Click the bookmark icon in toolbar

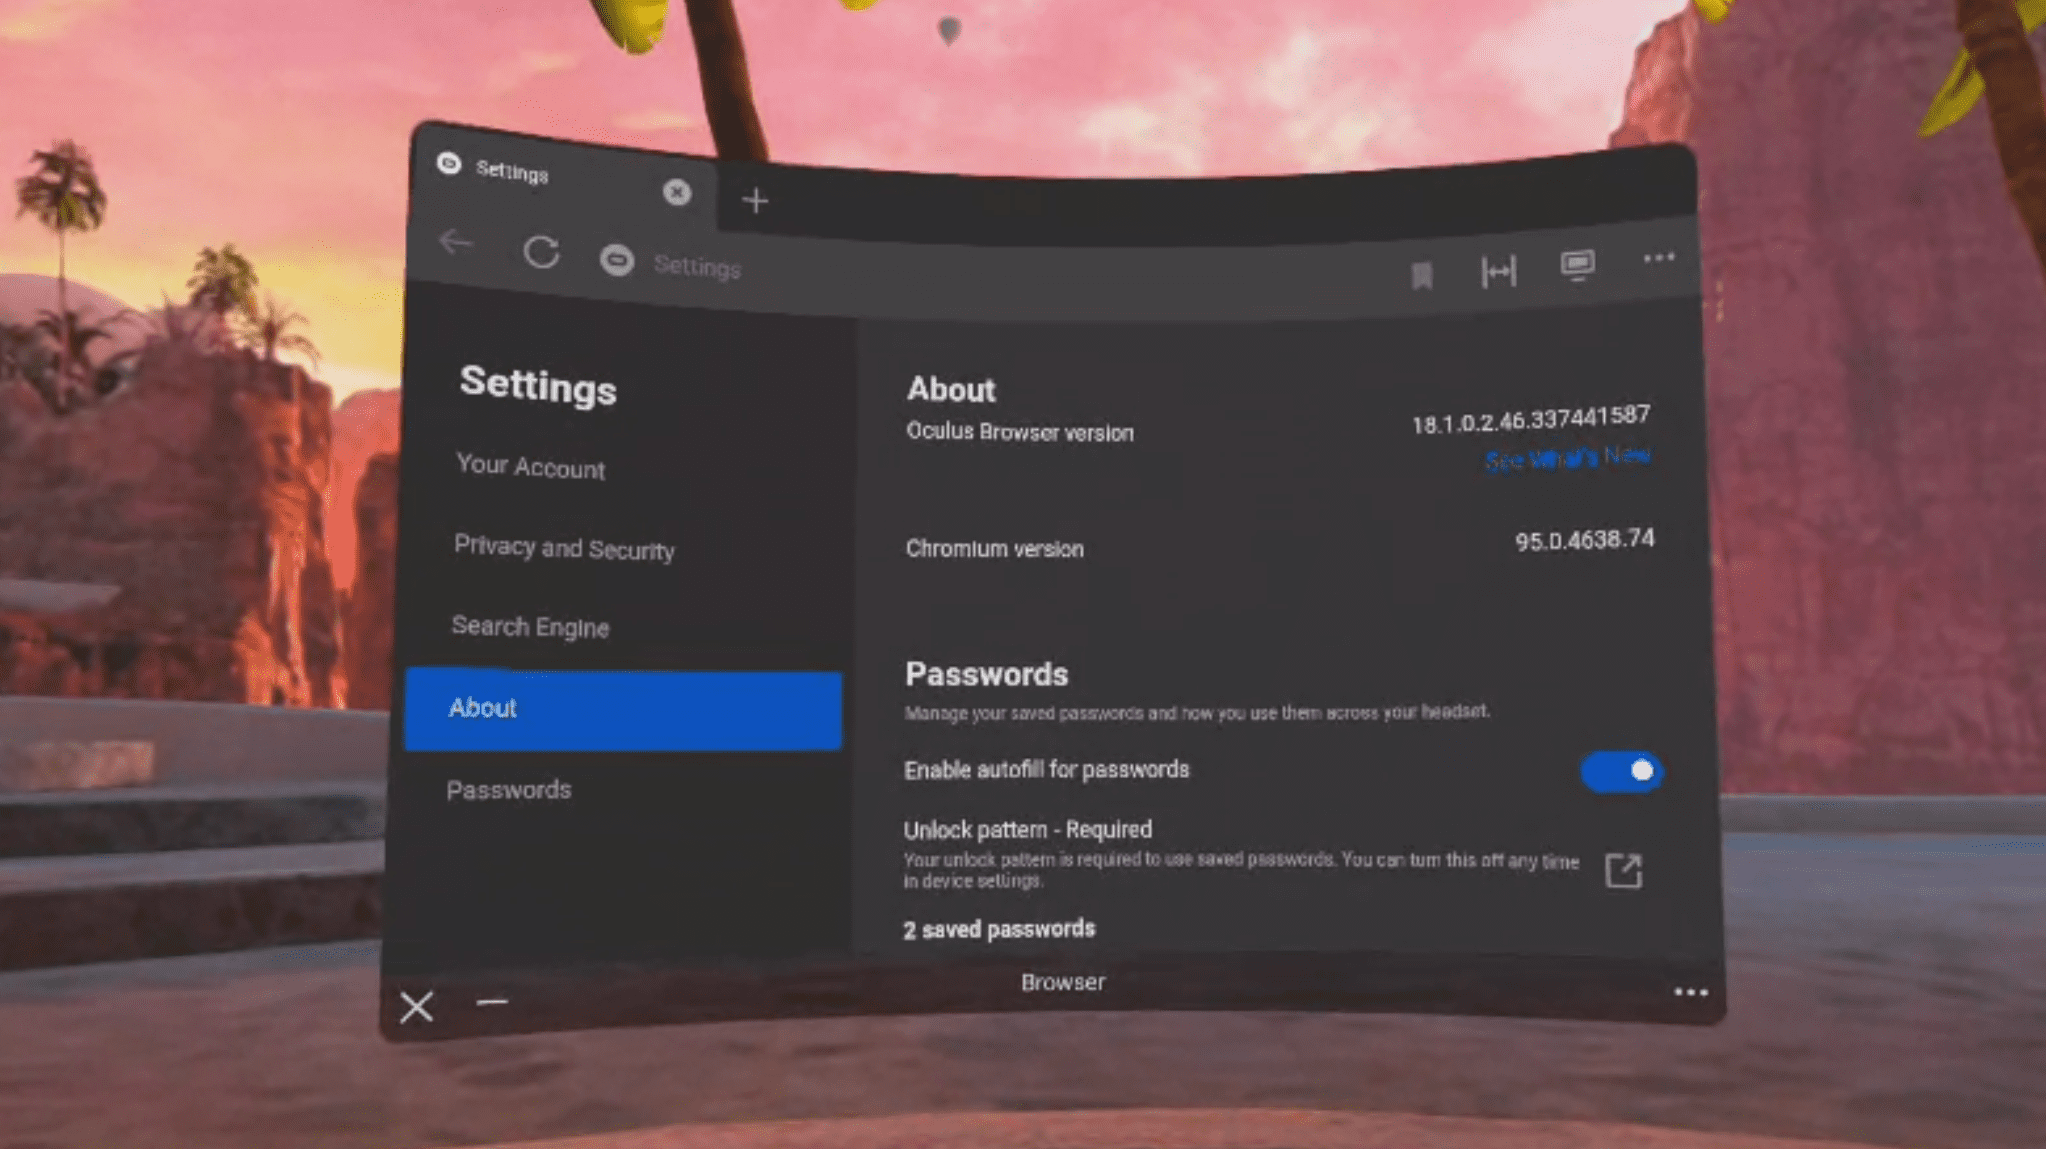[1421, 273]
